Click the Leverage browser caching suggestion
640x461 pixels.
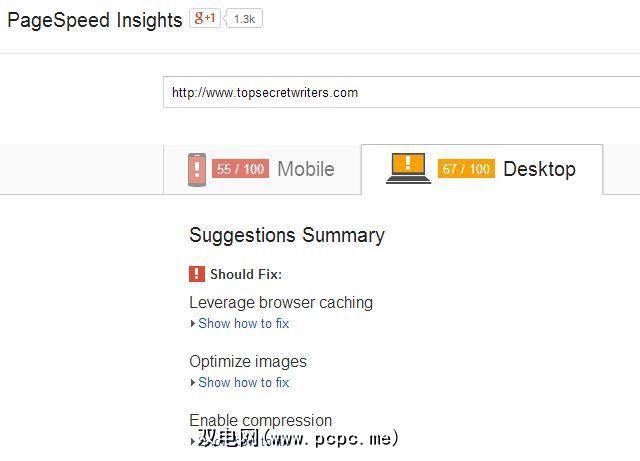coord(281,302)
